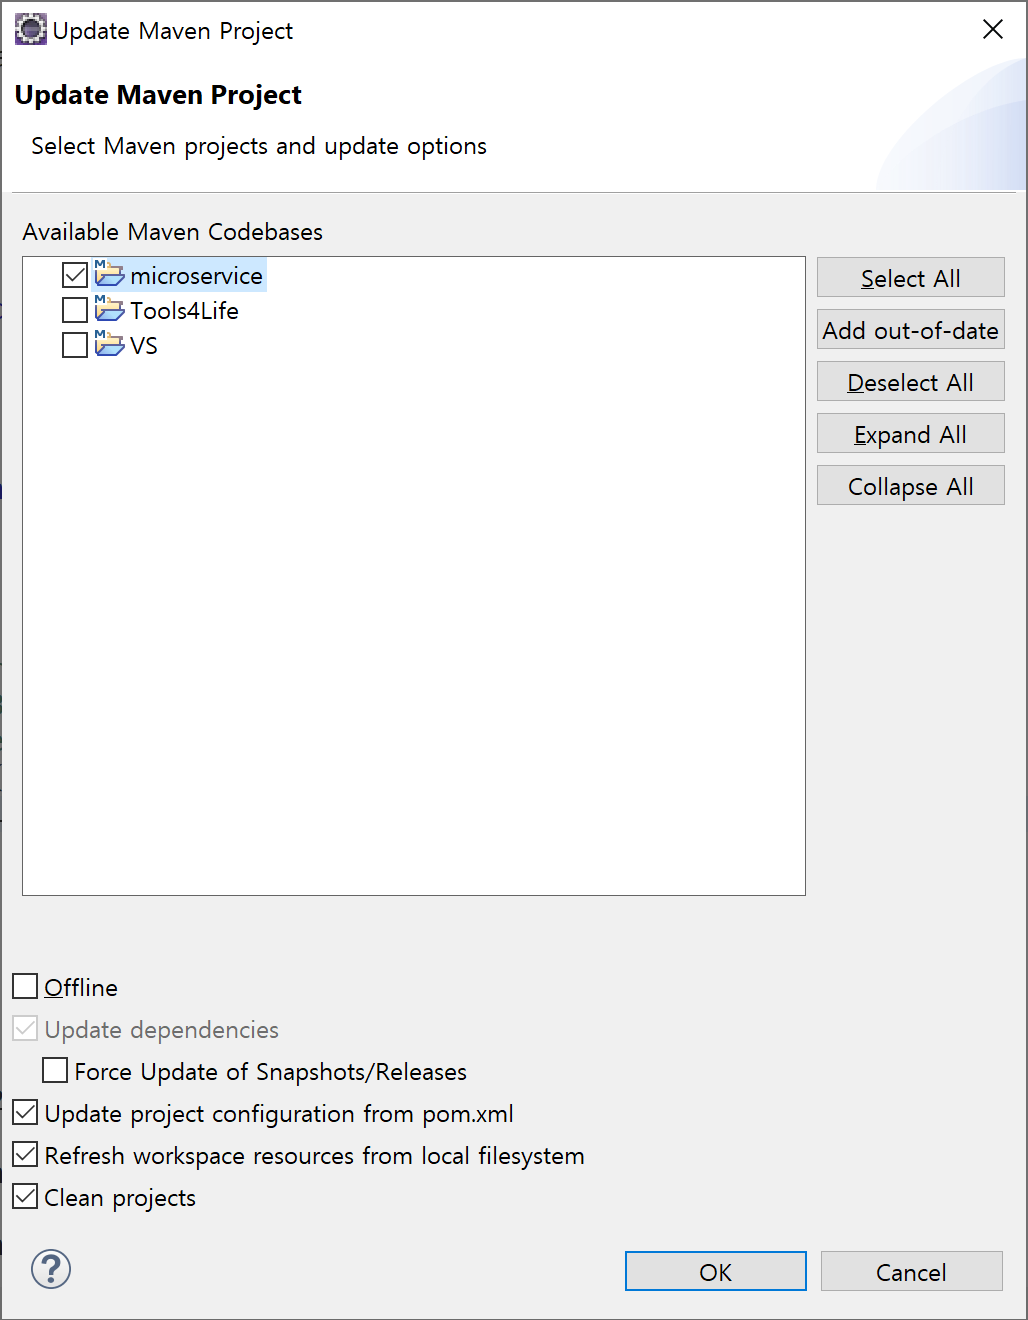Collapse all projects in the tree
This screenshot has width=1028, height=1320.
coord(910,485)
